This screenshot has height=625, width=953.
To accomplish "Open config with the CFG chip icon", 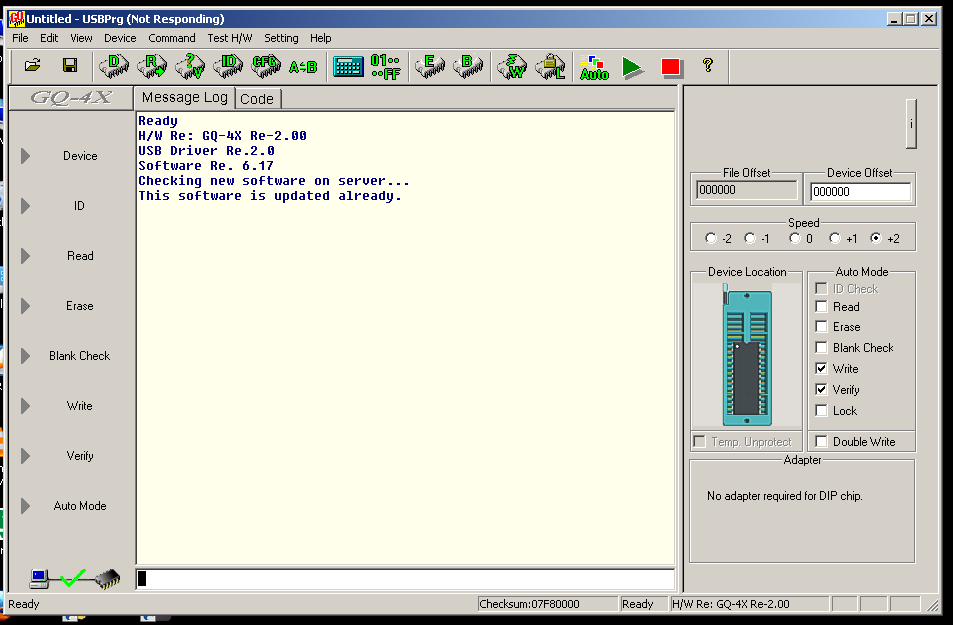I will click(266, 66).
